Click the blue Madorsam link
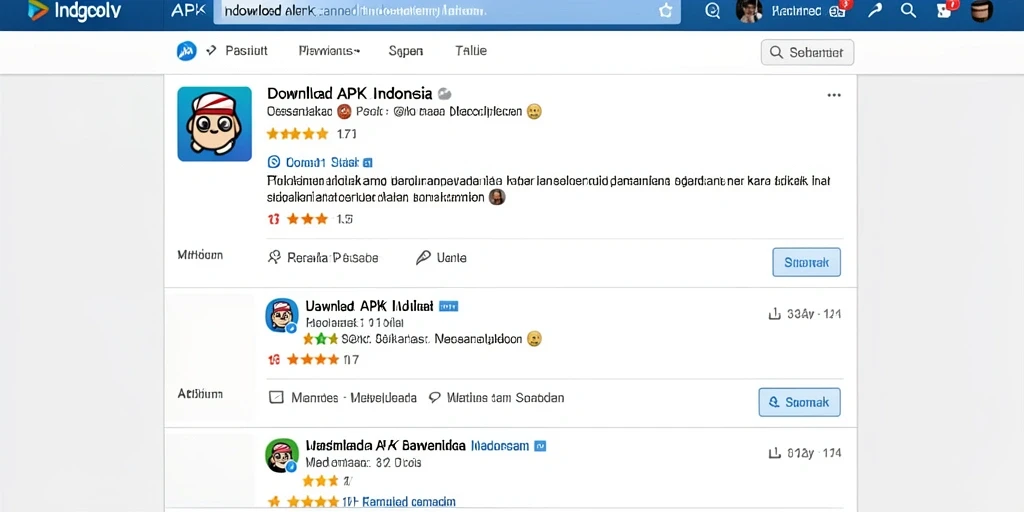This screenshot has height=512, width=1024. click(500, 445)
